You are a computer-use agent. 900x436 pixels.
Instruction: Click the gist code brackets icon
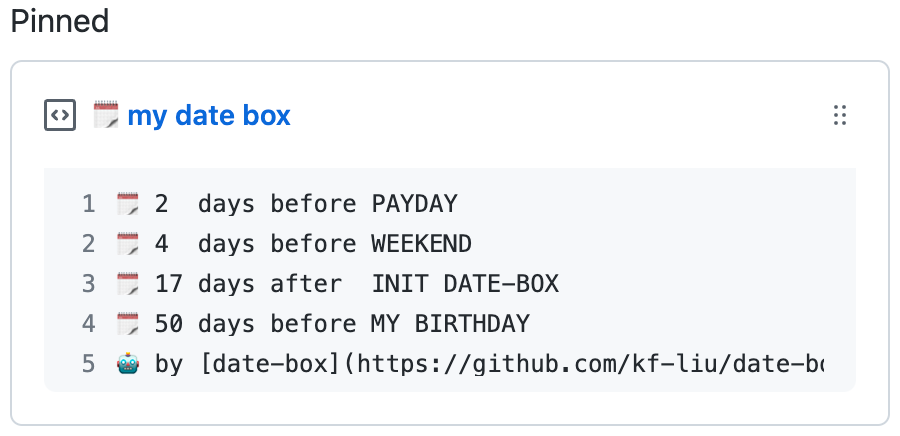(x=60, y=116)
